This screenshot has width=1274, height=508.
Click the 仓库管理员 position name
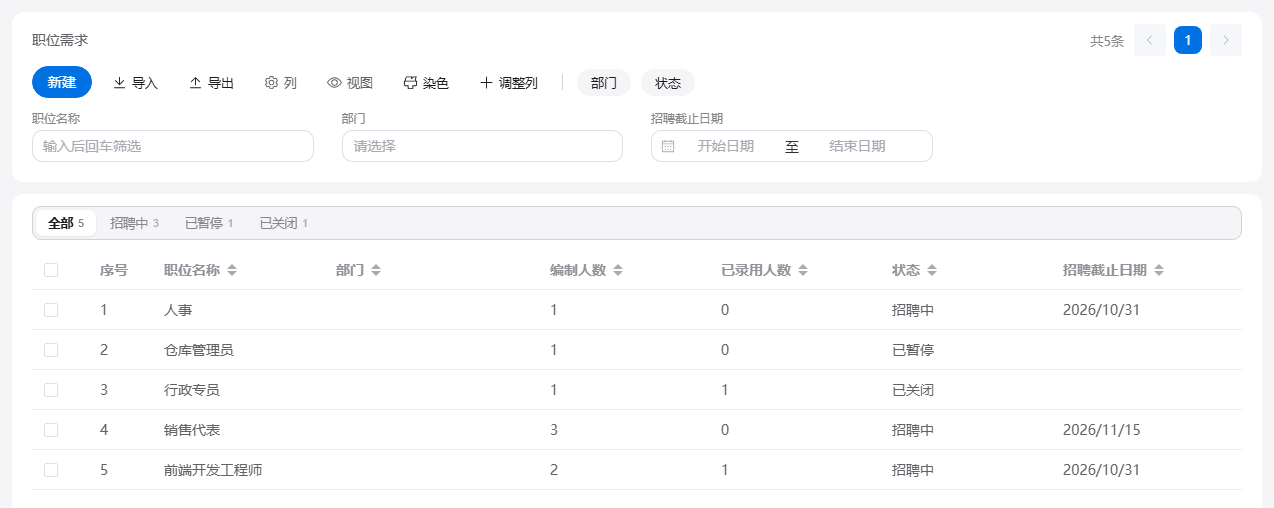(199, 350)
